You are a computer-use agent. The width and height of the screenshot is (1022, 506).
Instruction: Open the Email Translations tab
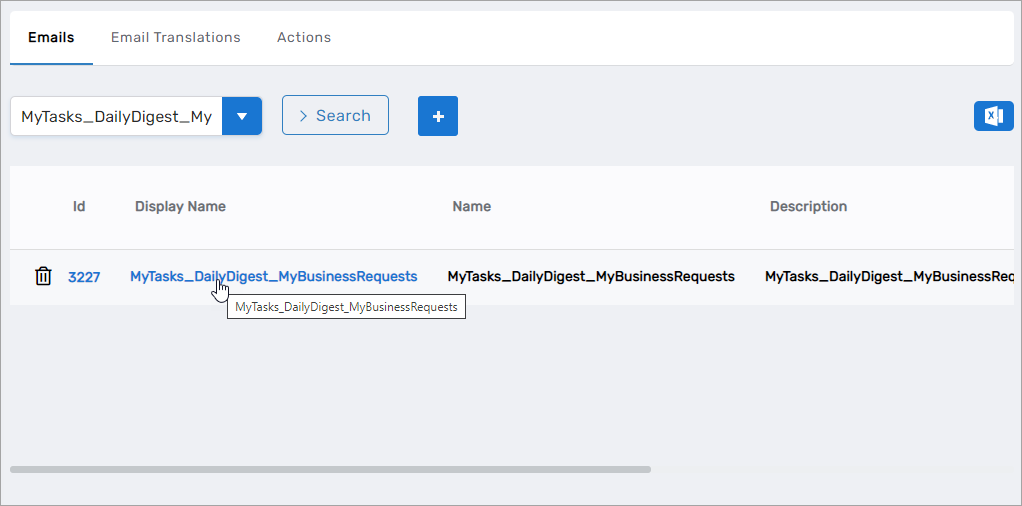(x=175, y=37)
